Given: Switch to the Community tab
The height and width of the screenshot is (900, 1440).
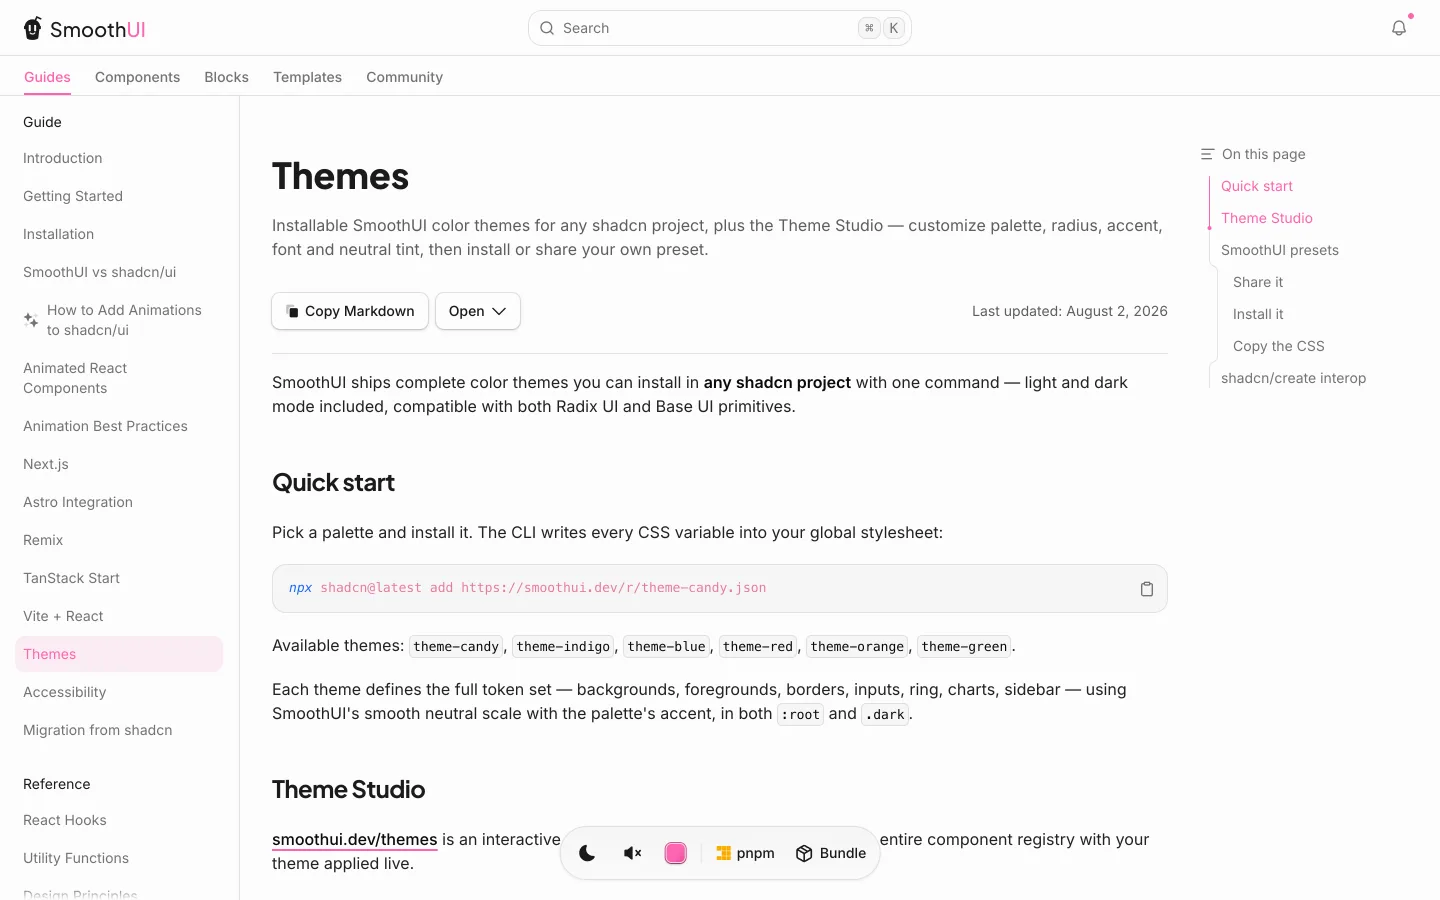Looking at the screenshot, I should coord(405,77).
